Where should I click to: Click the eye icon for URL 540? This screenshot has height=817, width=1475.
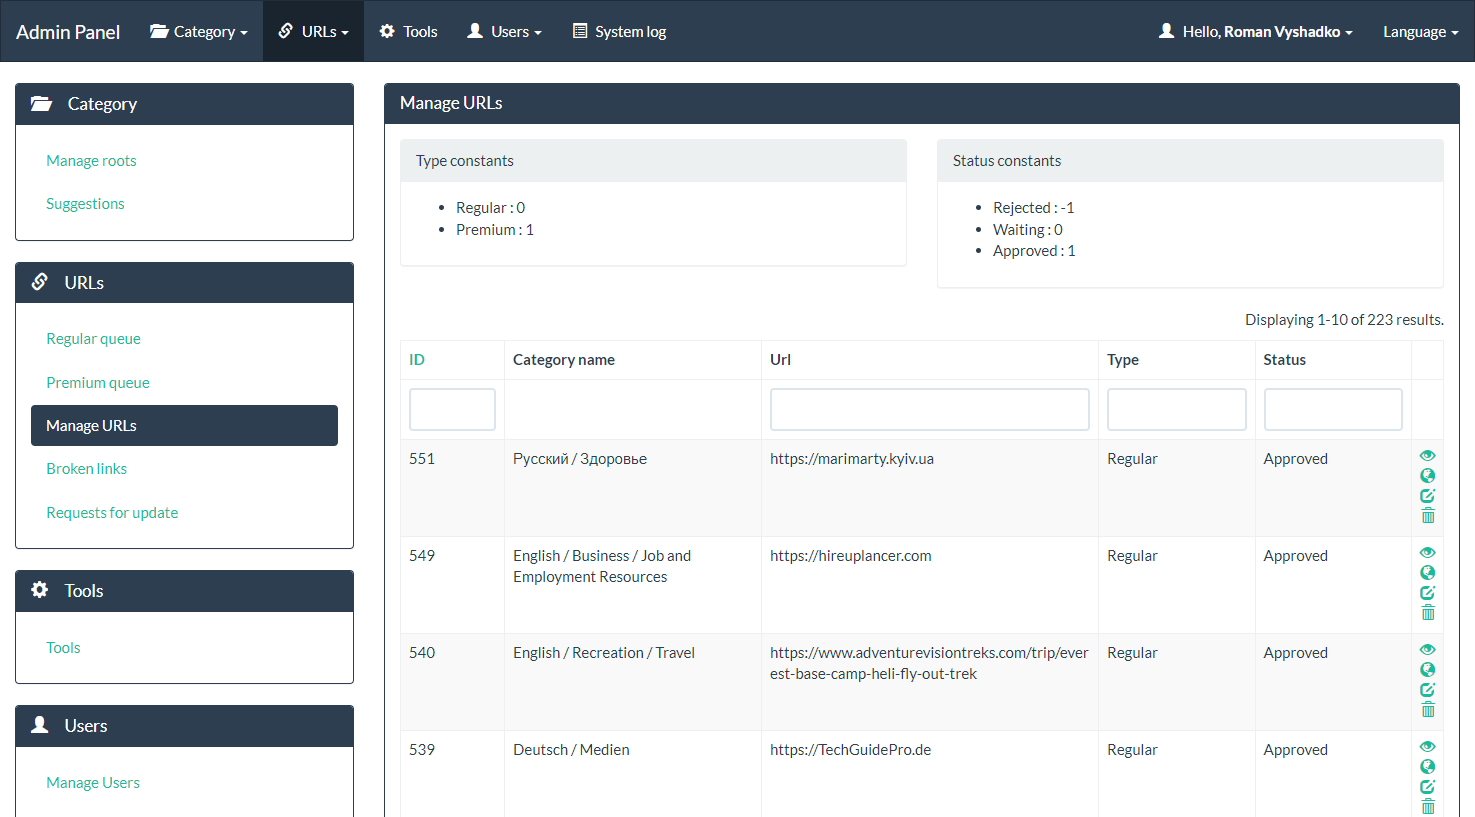click(x=1428, y=650)
